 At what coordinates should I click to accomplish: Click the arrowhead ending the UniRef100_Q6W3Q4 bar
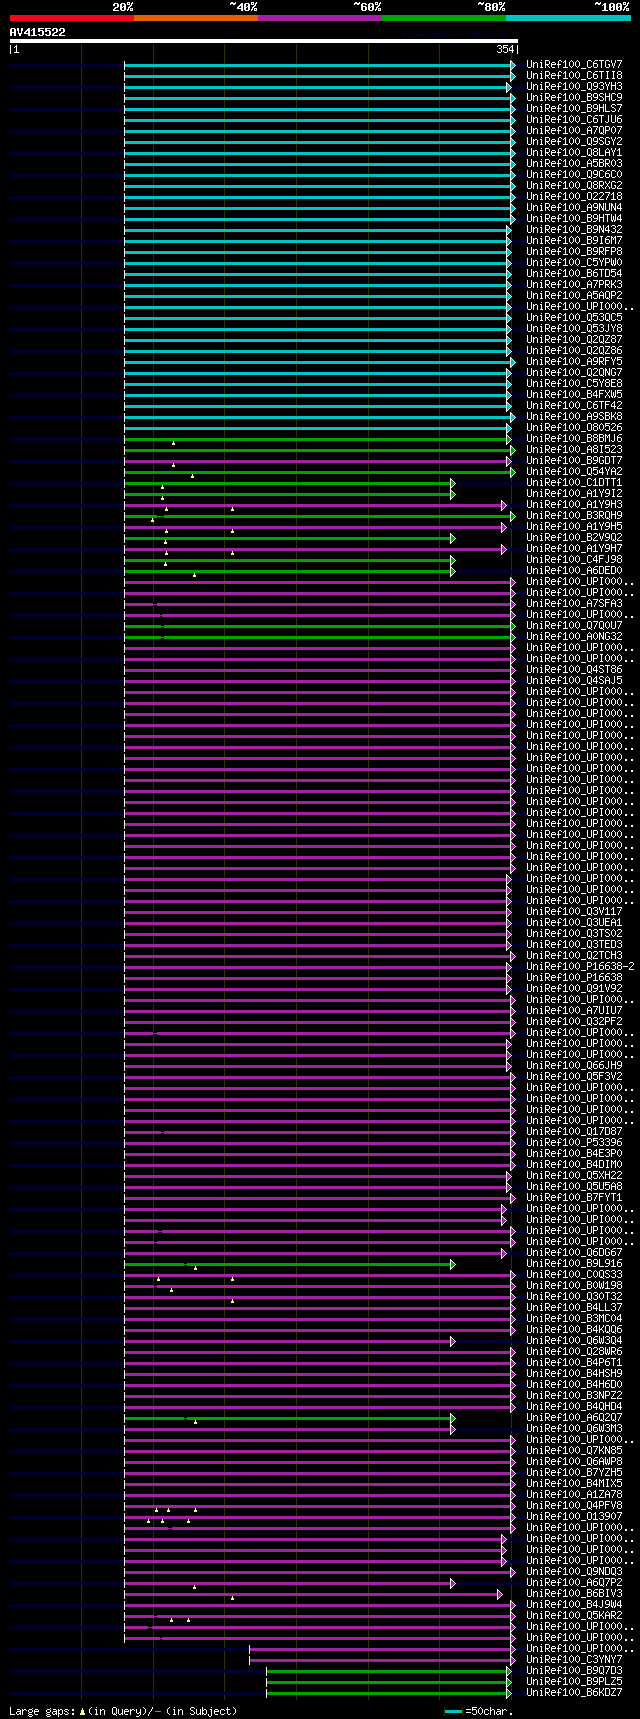[453, 1341]
